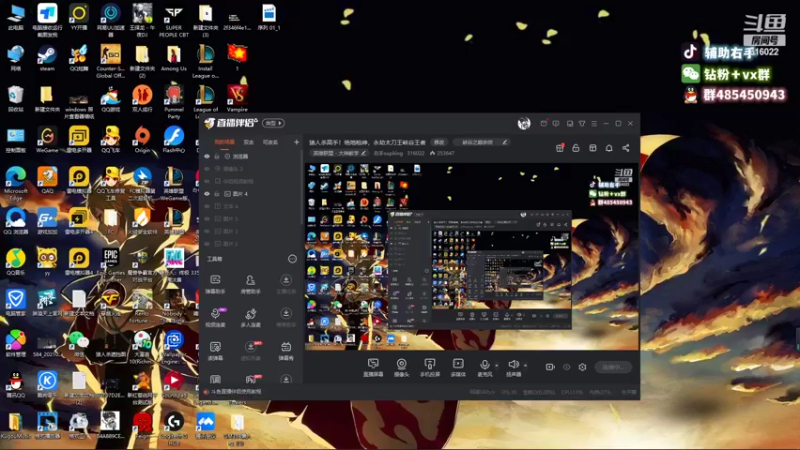Open the notification bell icon
Image resolution: width=800 pixels, height=450 pixels.
click(x=609, y=148)
